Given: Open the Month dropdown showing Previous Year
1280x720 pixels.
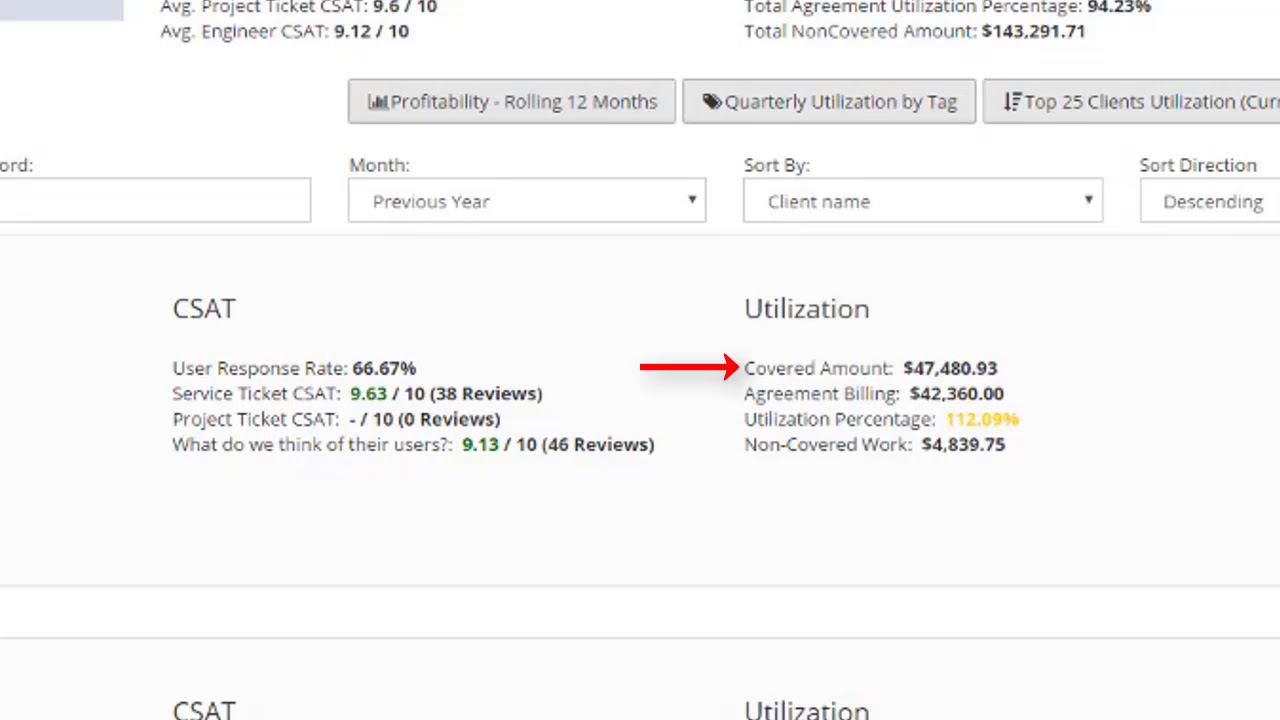Looking at the screenshot, I should point(527,201).
